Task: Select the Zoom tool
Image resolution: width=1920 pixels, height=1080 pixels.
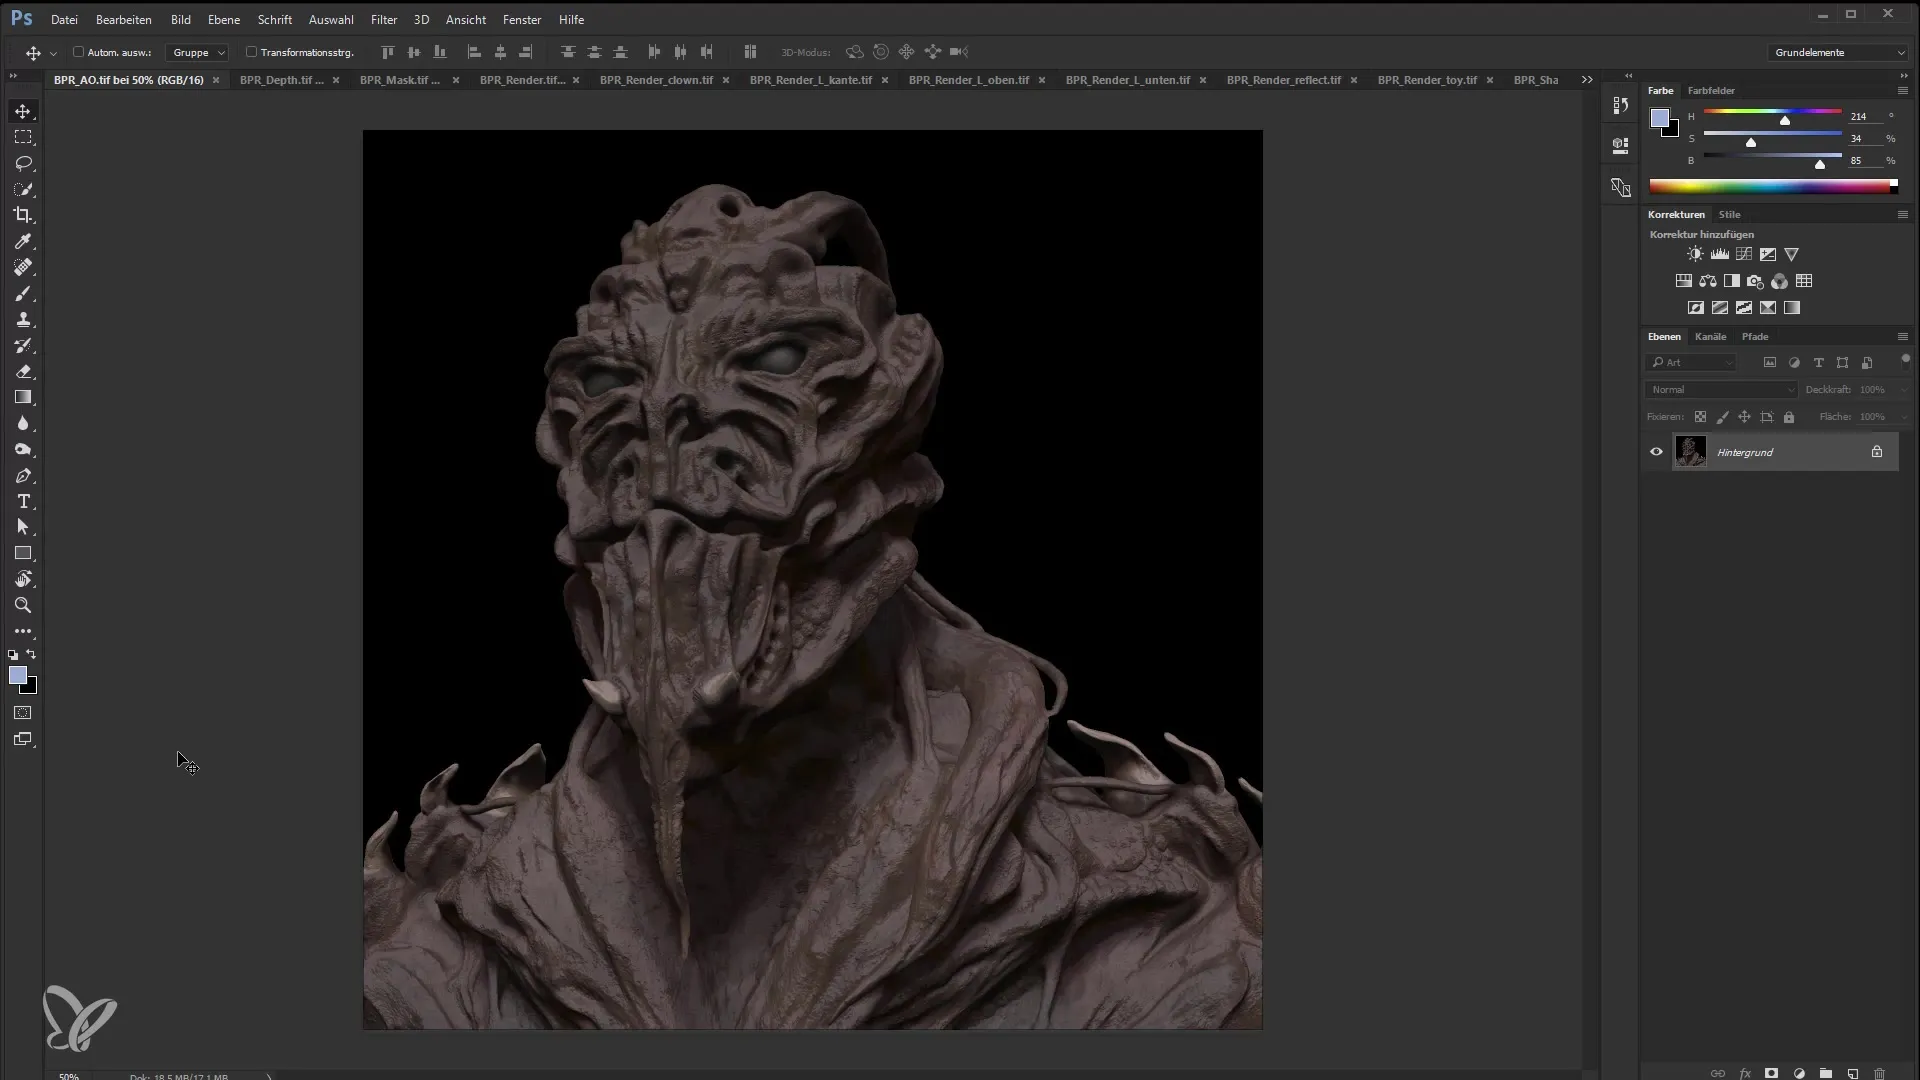Action: (22, 605)
